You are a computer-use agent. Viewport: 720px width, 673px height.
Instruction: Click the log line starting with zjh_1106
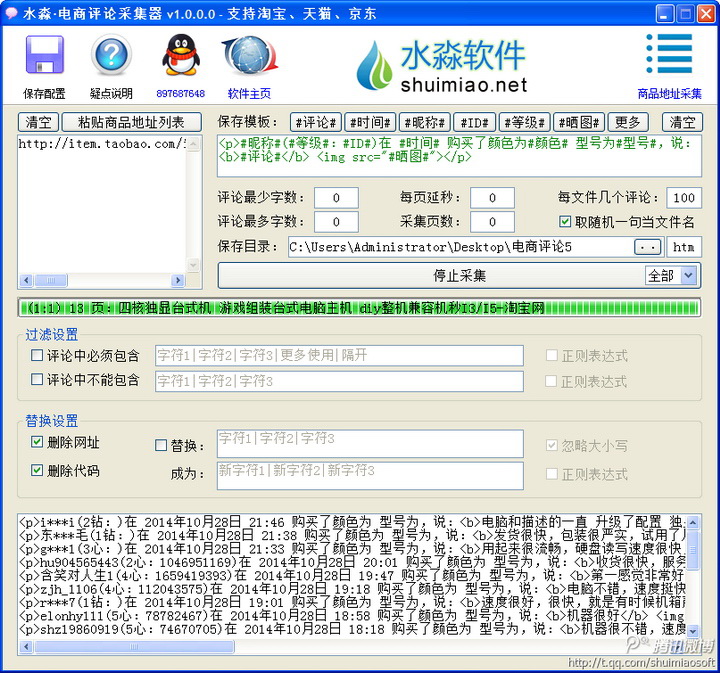pos(352,589)
